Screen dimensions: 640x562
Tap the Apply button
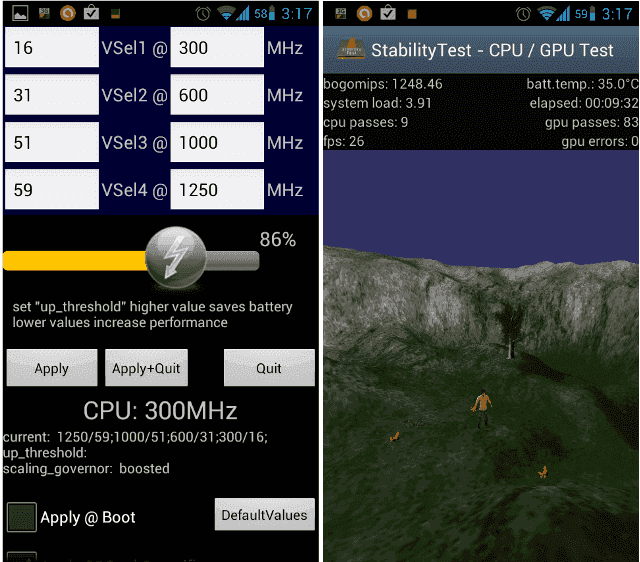[52, 368]
